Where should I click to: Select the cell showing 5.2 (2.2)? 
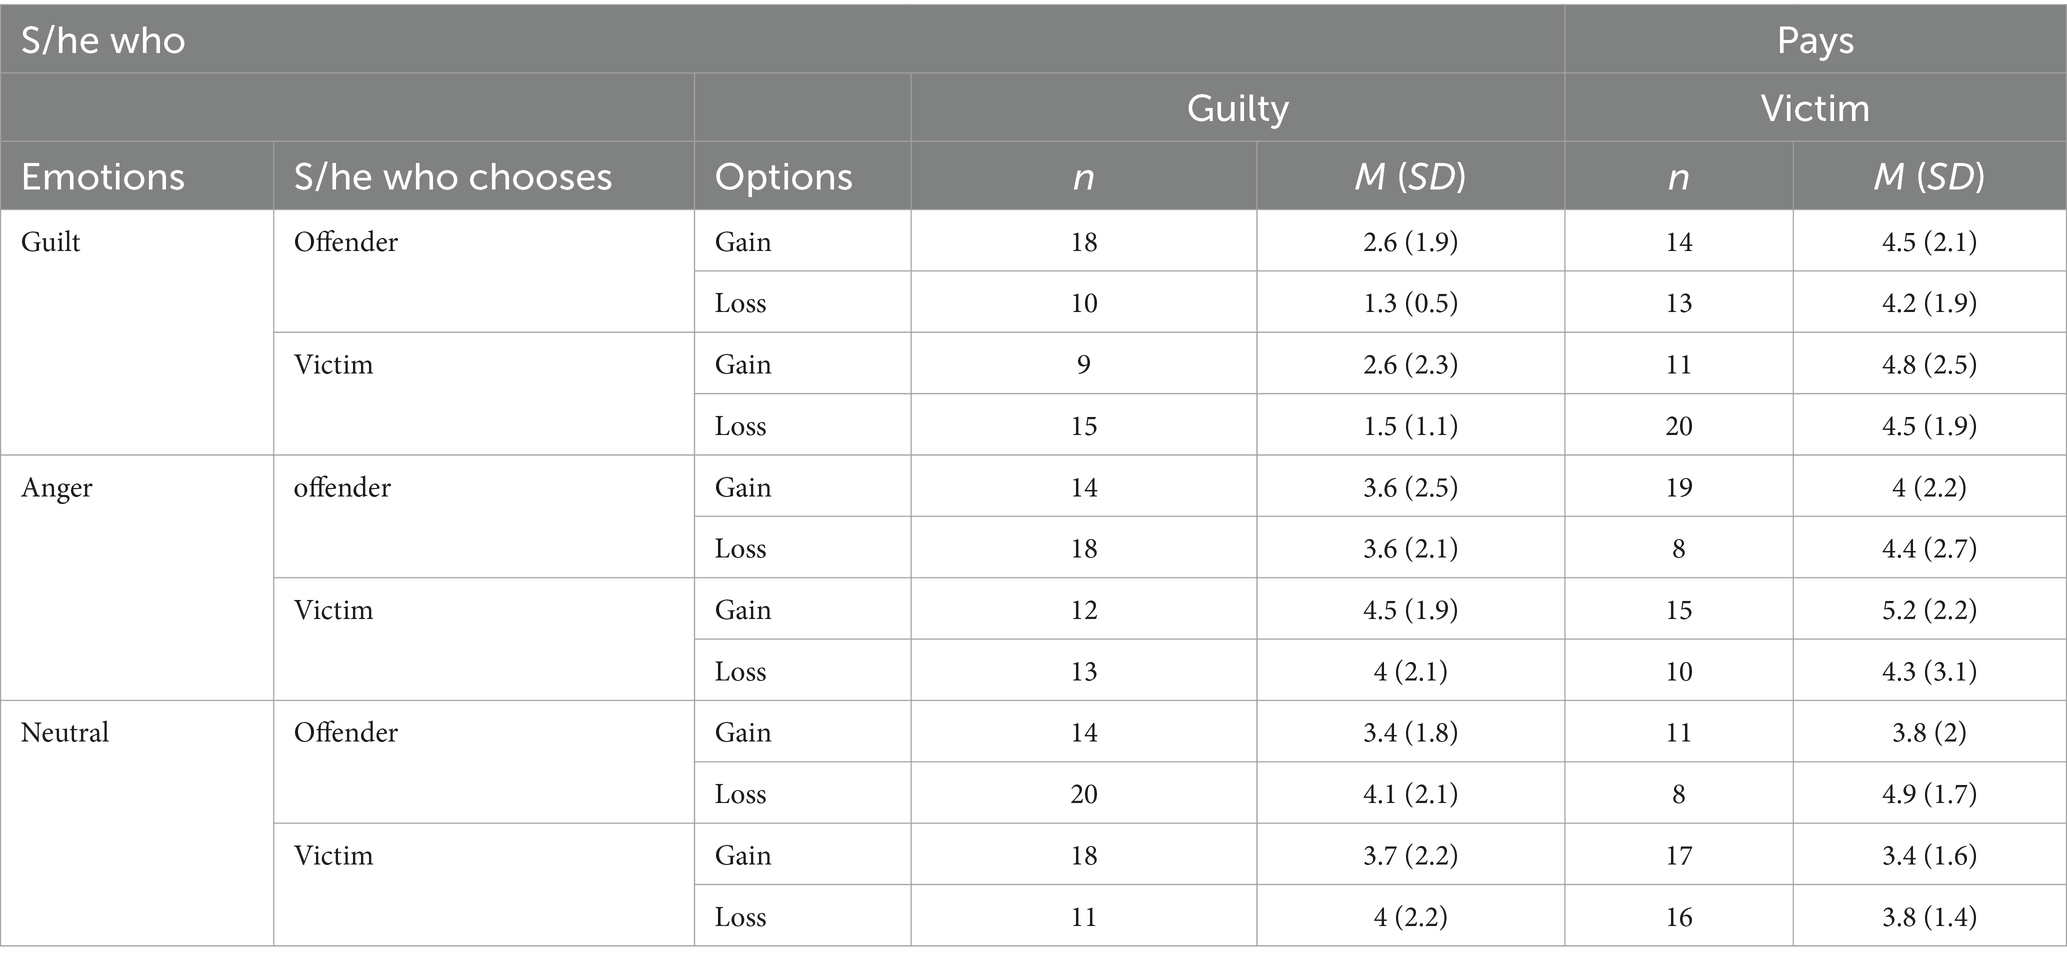pyautogui.click(x=1929, y=610)
